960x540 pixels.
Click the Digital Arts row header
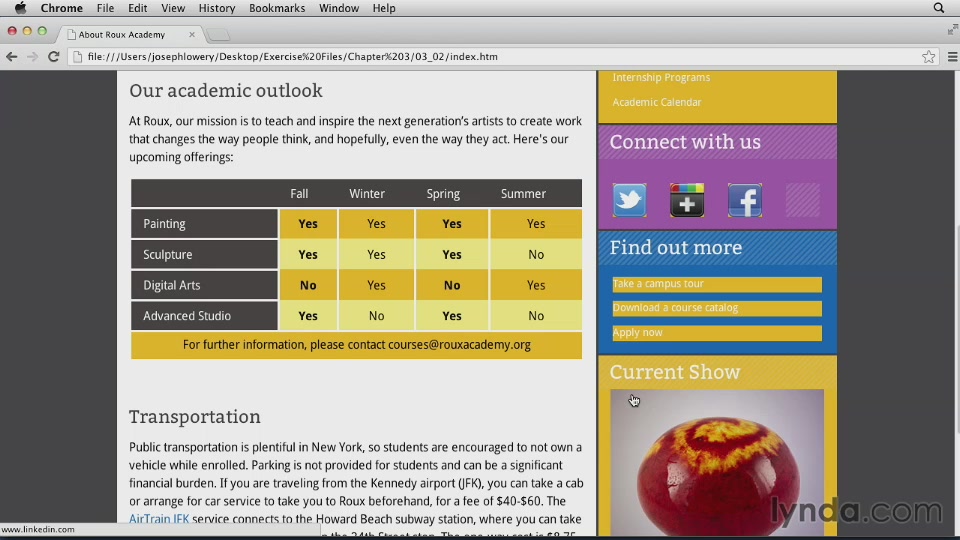204,285
